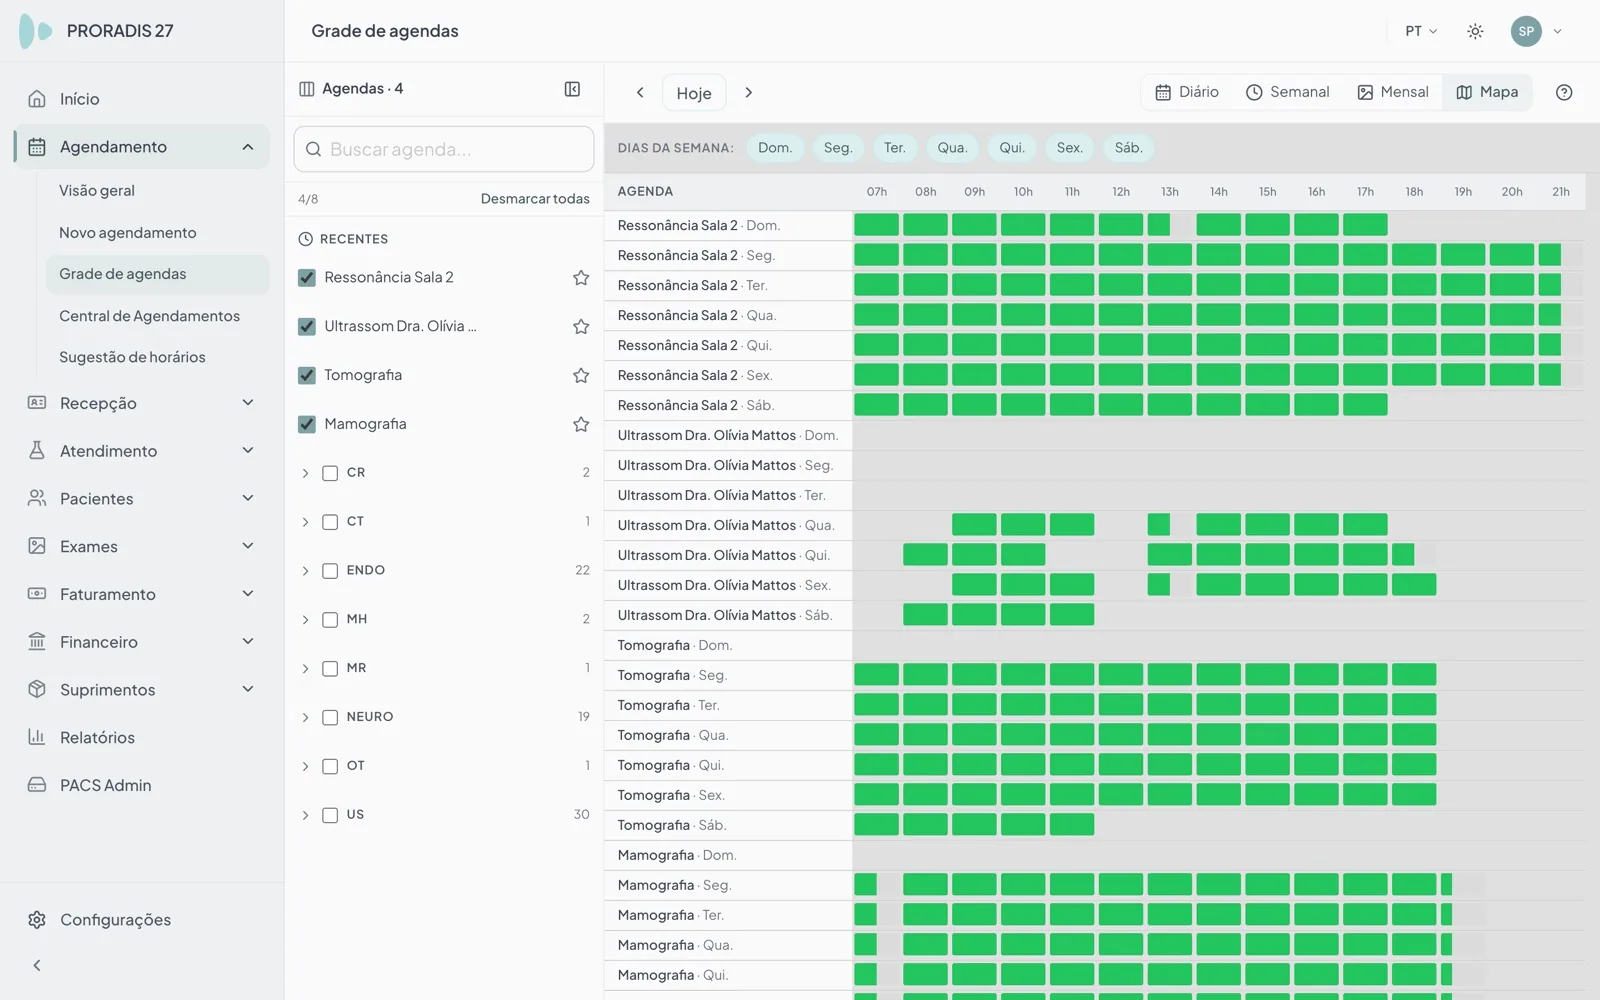Screen dimensions: 1600x1000
Task: Switch to the Mensal view
Action: 1393,92
